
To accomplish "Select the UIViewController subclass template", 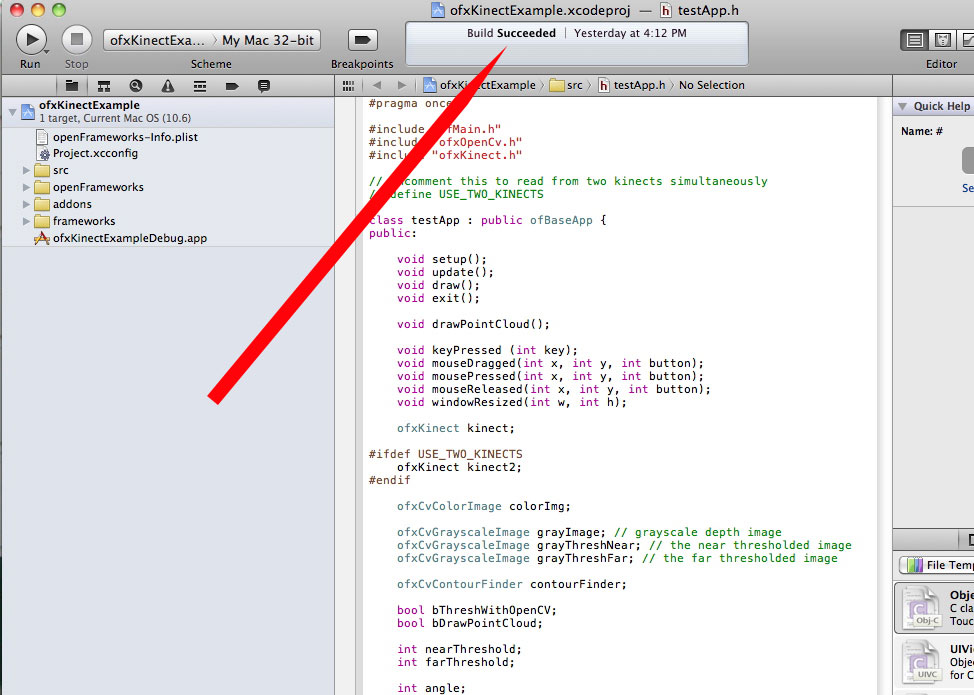I will click(x=934, y=662).
